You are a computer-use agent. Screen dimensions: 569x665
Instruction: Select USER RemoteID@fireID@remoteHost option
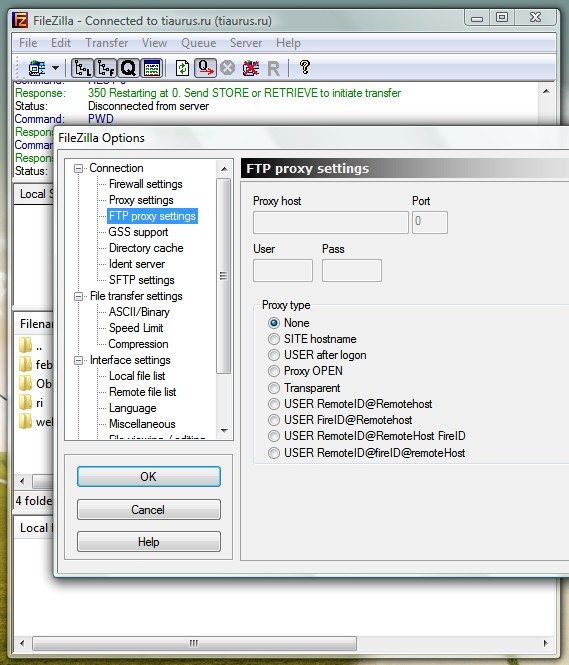pyautogui.click(x=274, y=453)
